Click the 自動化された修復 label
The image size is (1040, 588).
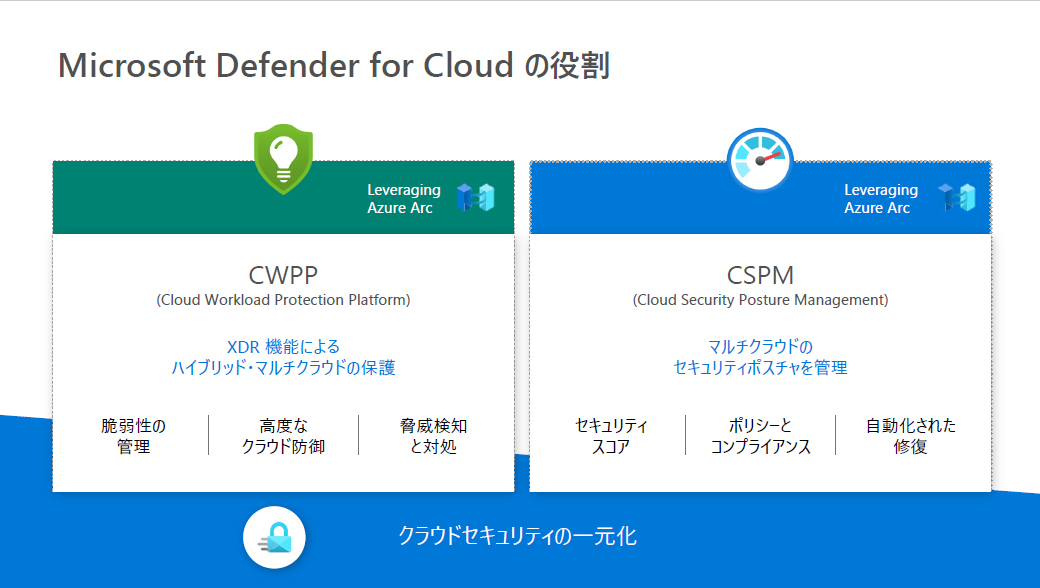click(x=910, y=436)
